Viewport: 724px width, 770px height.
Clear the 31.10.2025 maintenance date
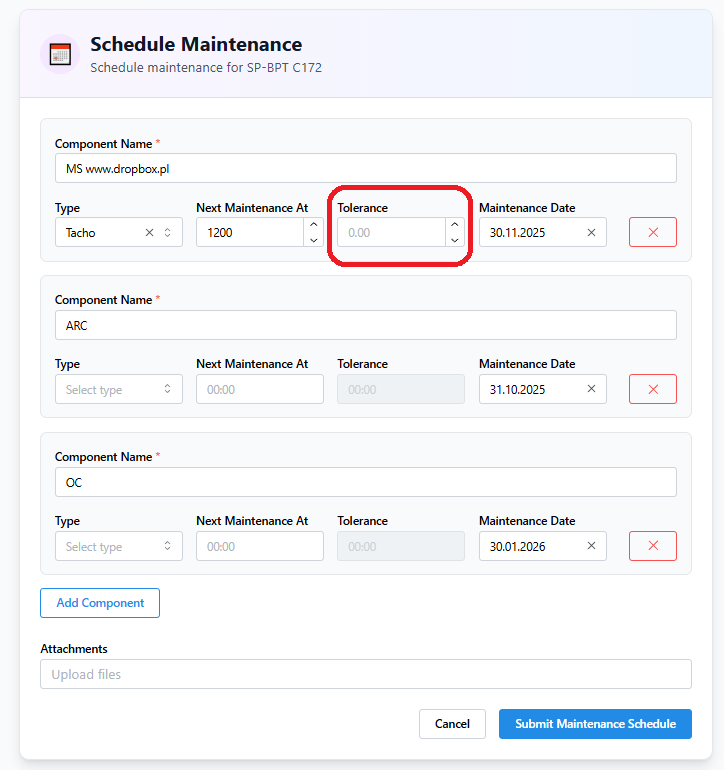point(591,390)
